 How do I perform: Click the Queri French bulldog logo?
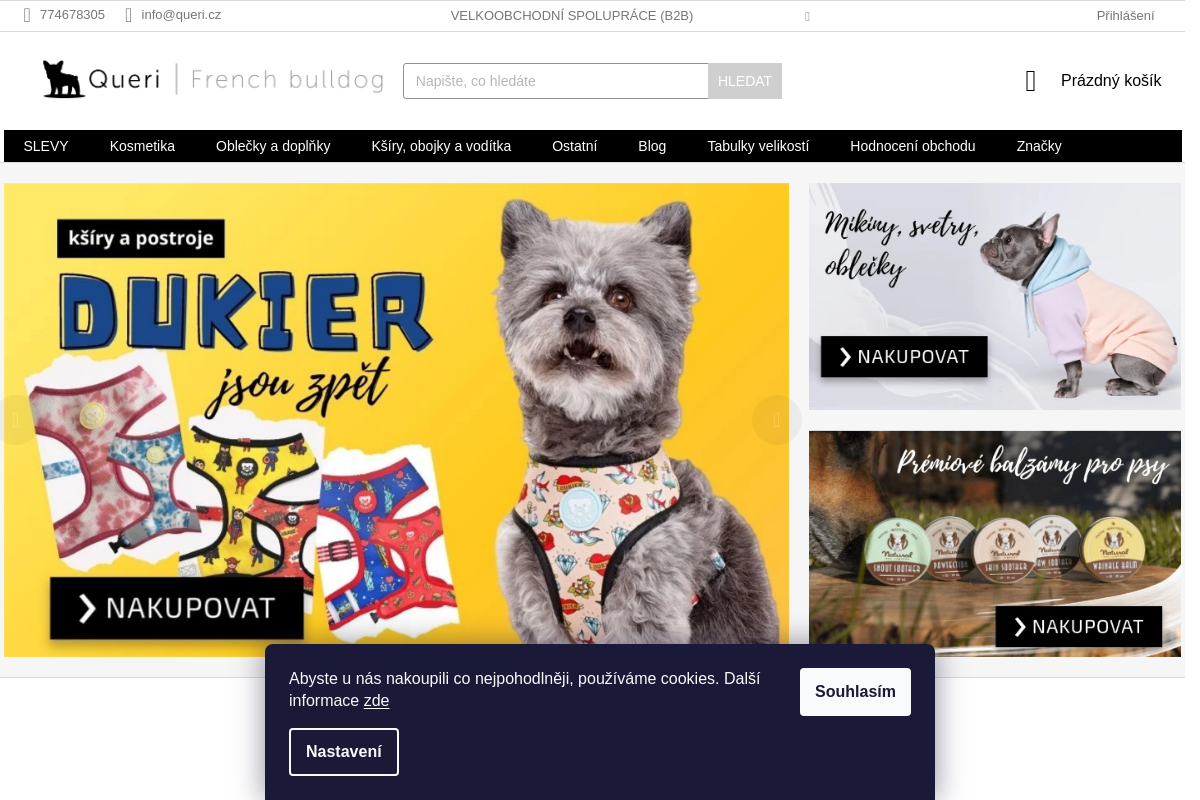pos(212,80)
